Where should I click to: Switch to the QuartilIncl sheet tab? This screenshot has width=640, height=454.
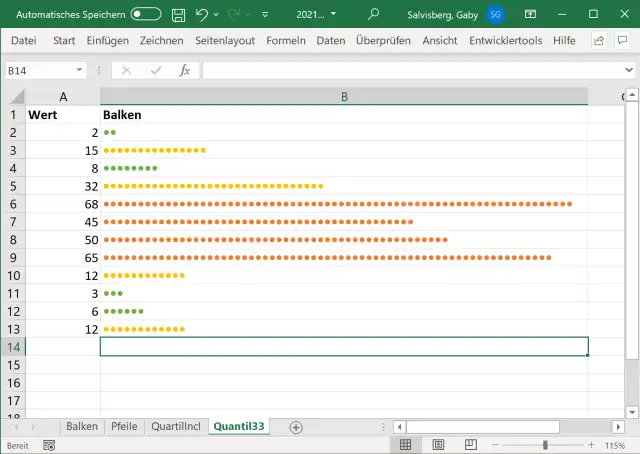coord(175,426)
